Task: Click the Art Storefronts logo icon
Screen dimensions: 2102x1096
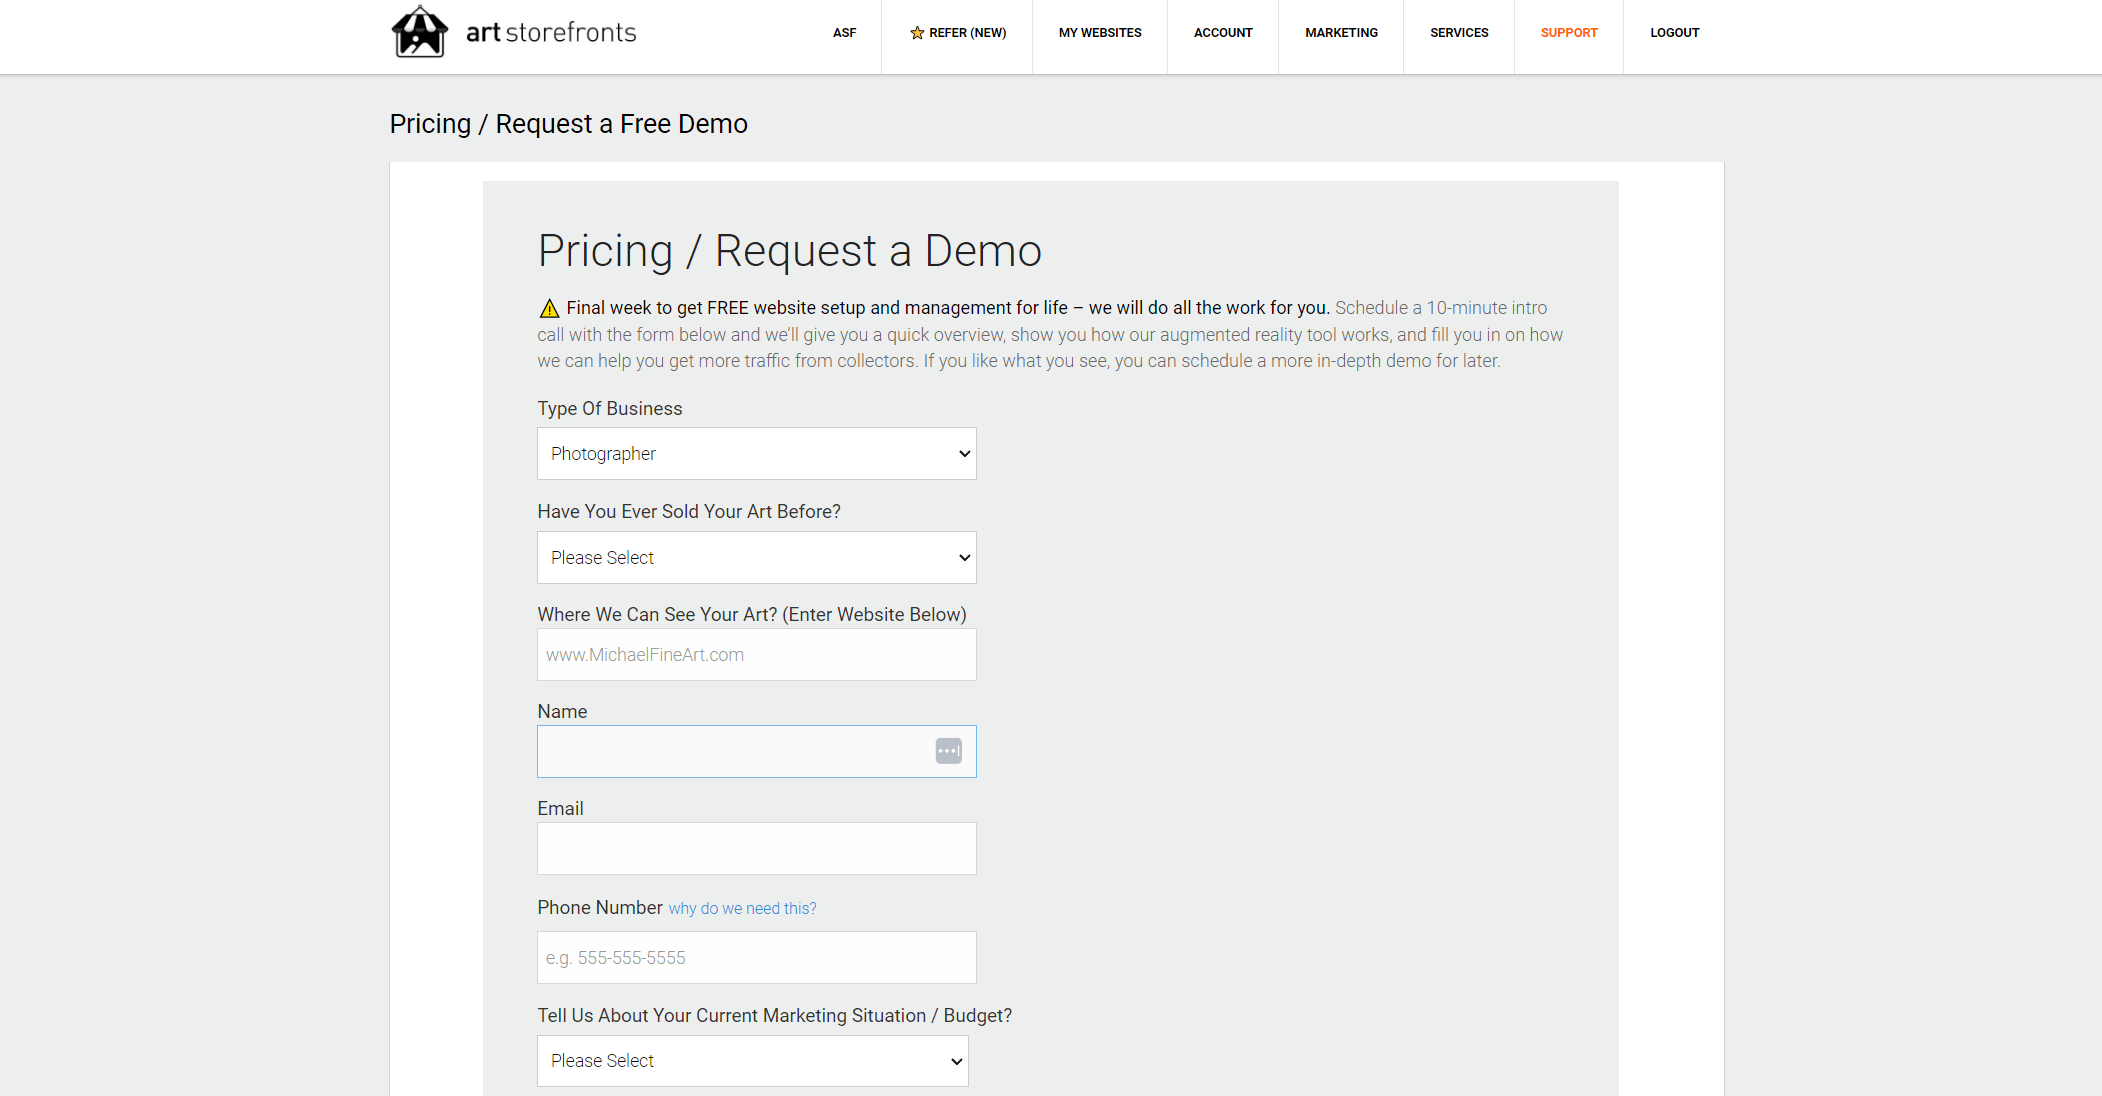Action: click(x=419, y=32)
